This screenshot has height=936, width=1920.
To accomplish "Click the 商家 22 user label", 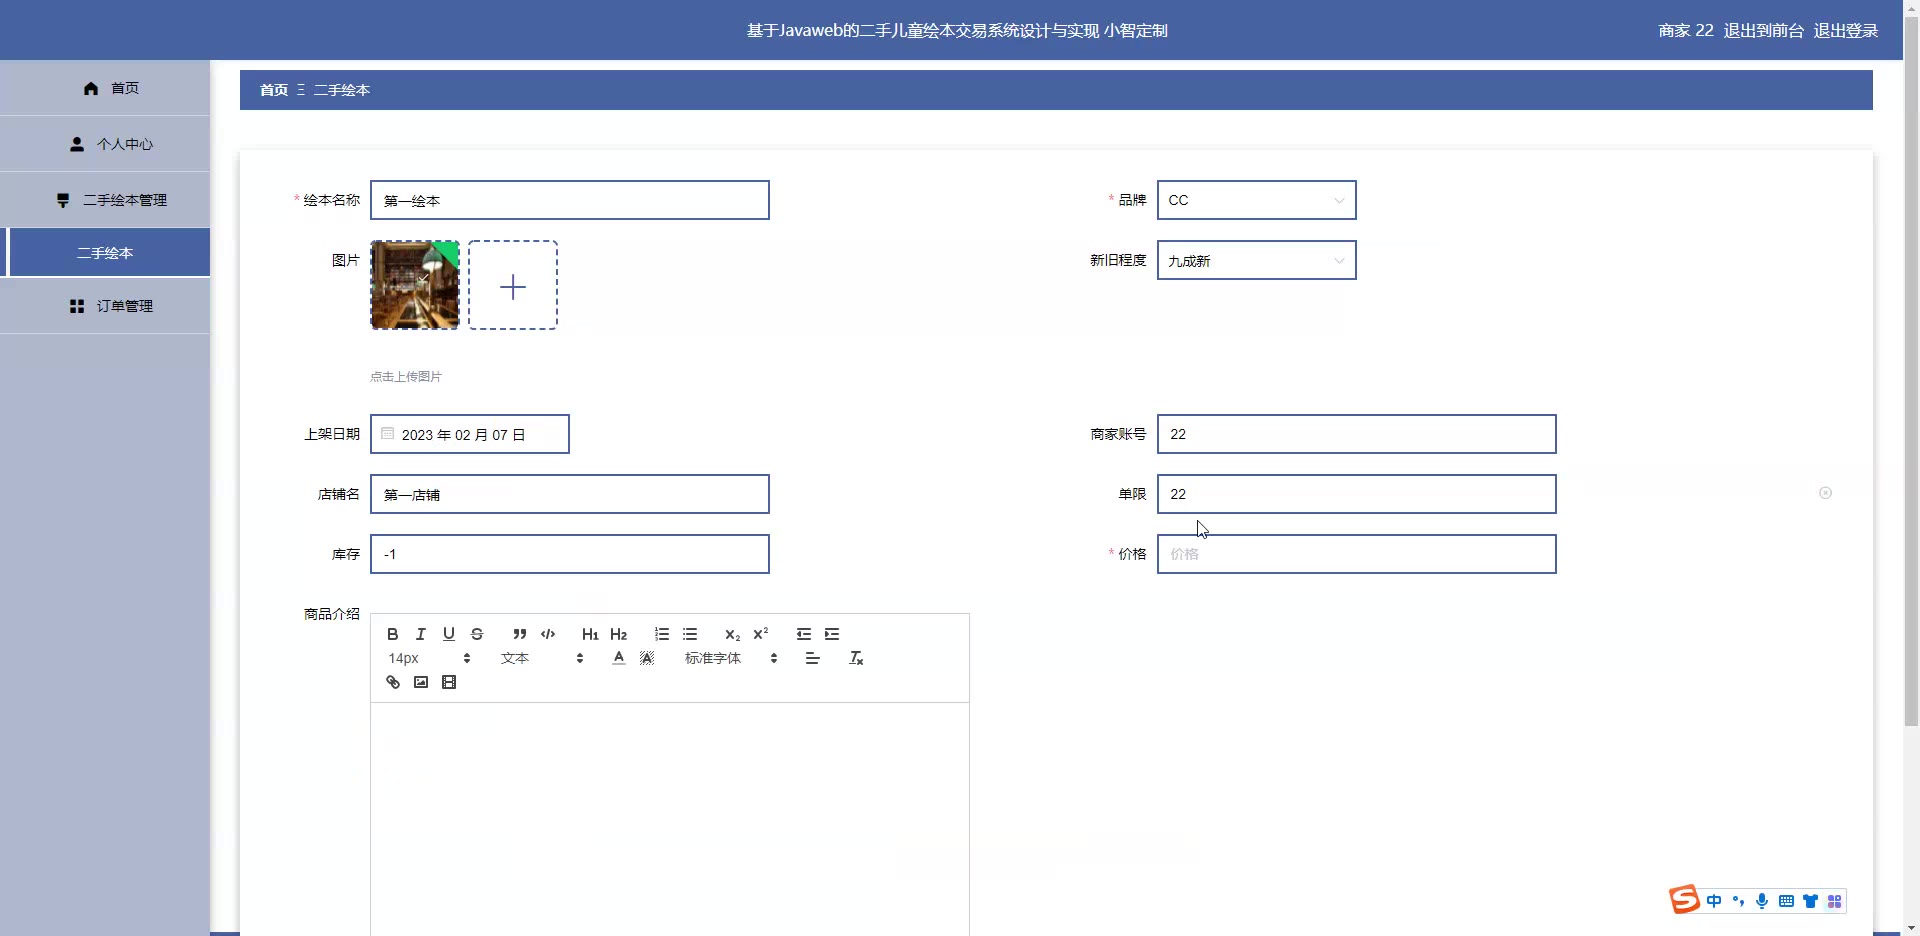I will 1685,30.
